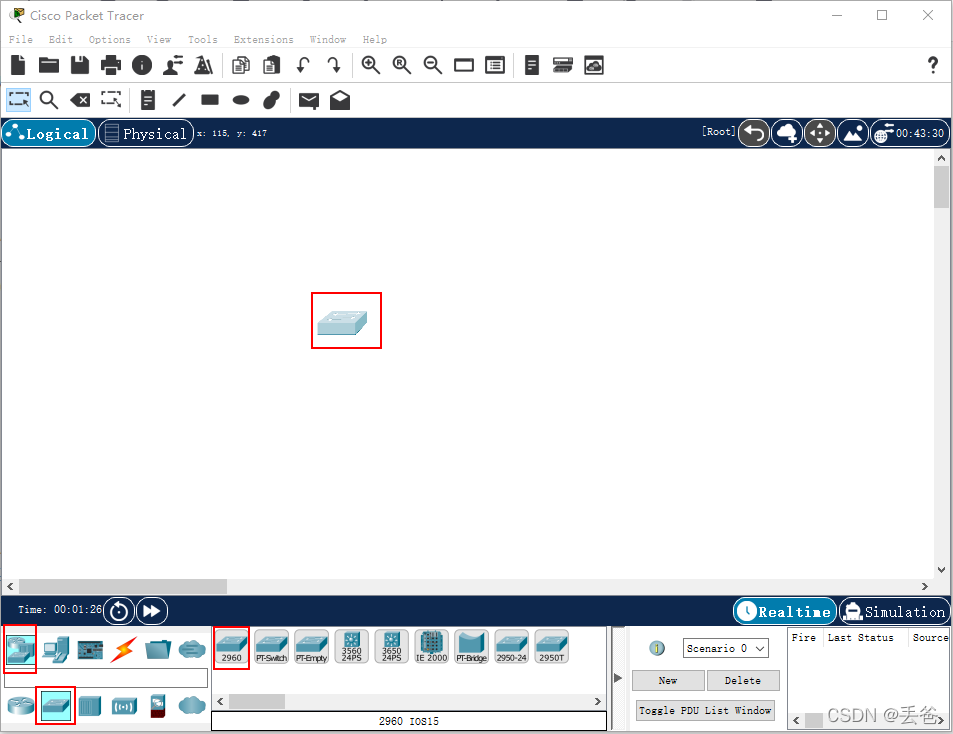Open help question mark icon

pyautogui.click(x=932, y=64)
